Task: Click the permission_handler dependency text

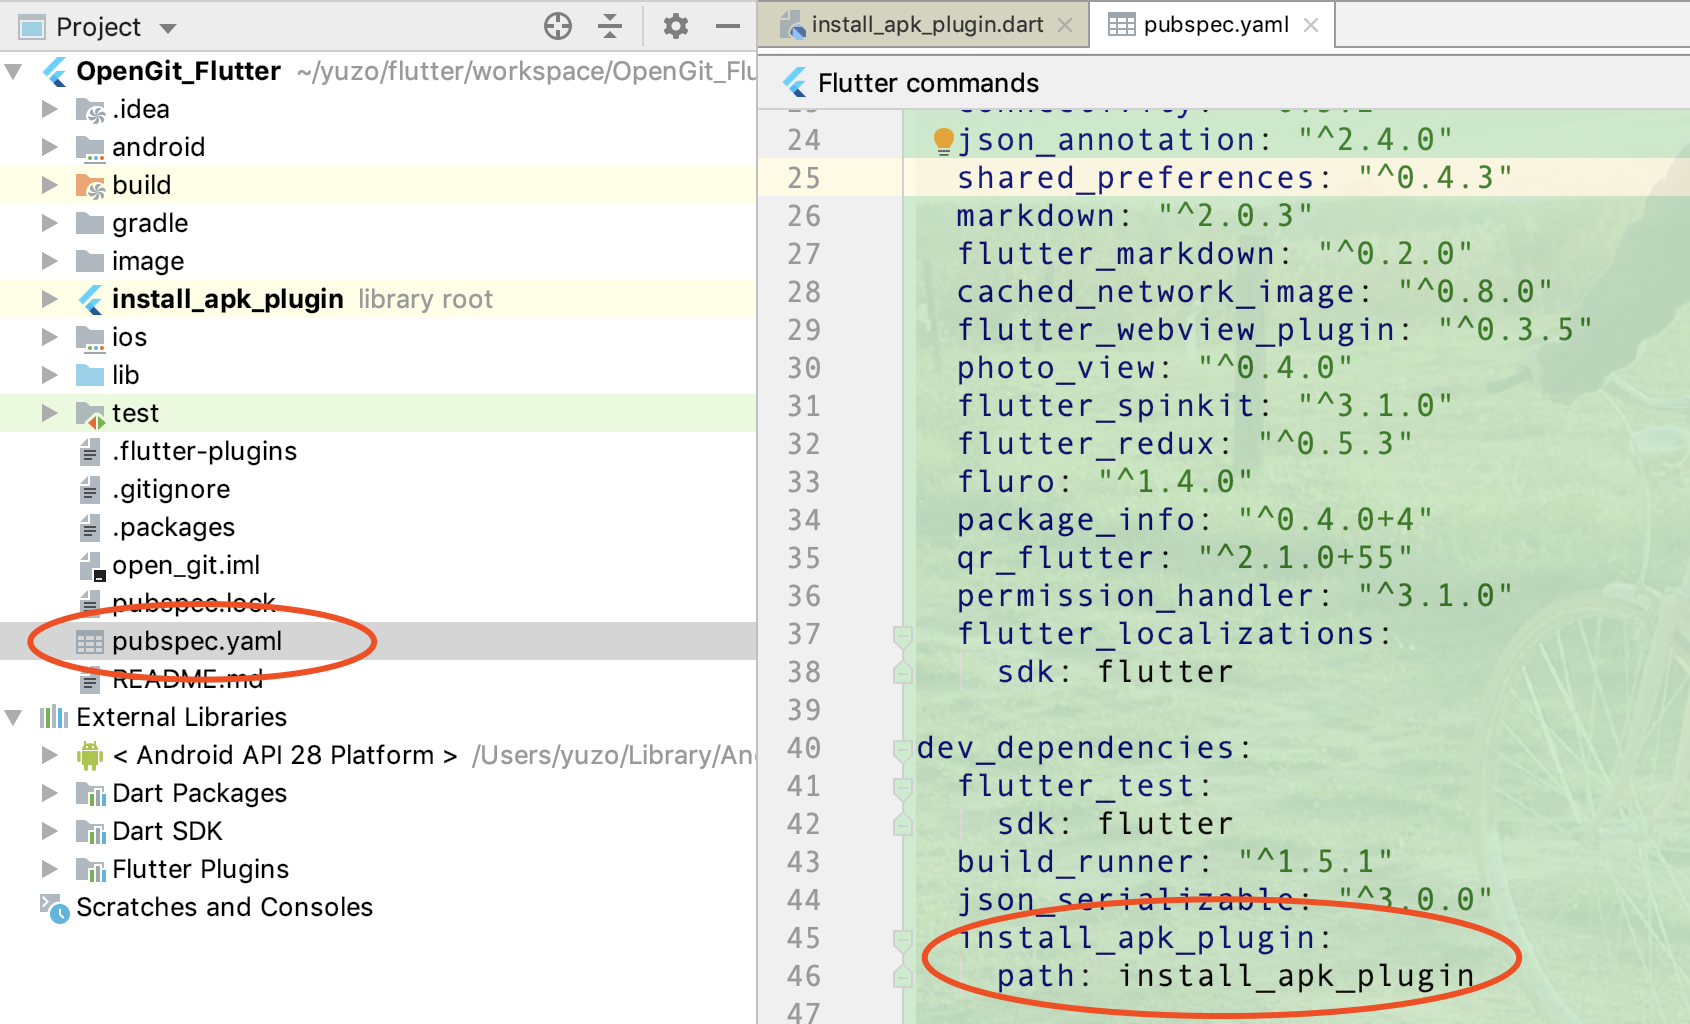Action: 1135,596
